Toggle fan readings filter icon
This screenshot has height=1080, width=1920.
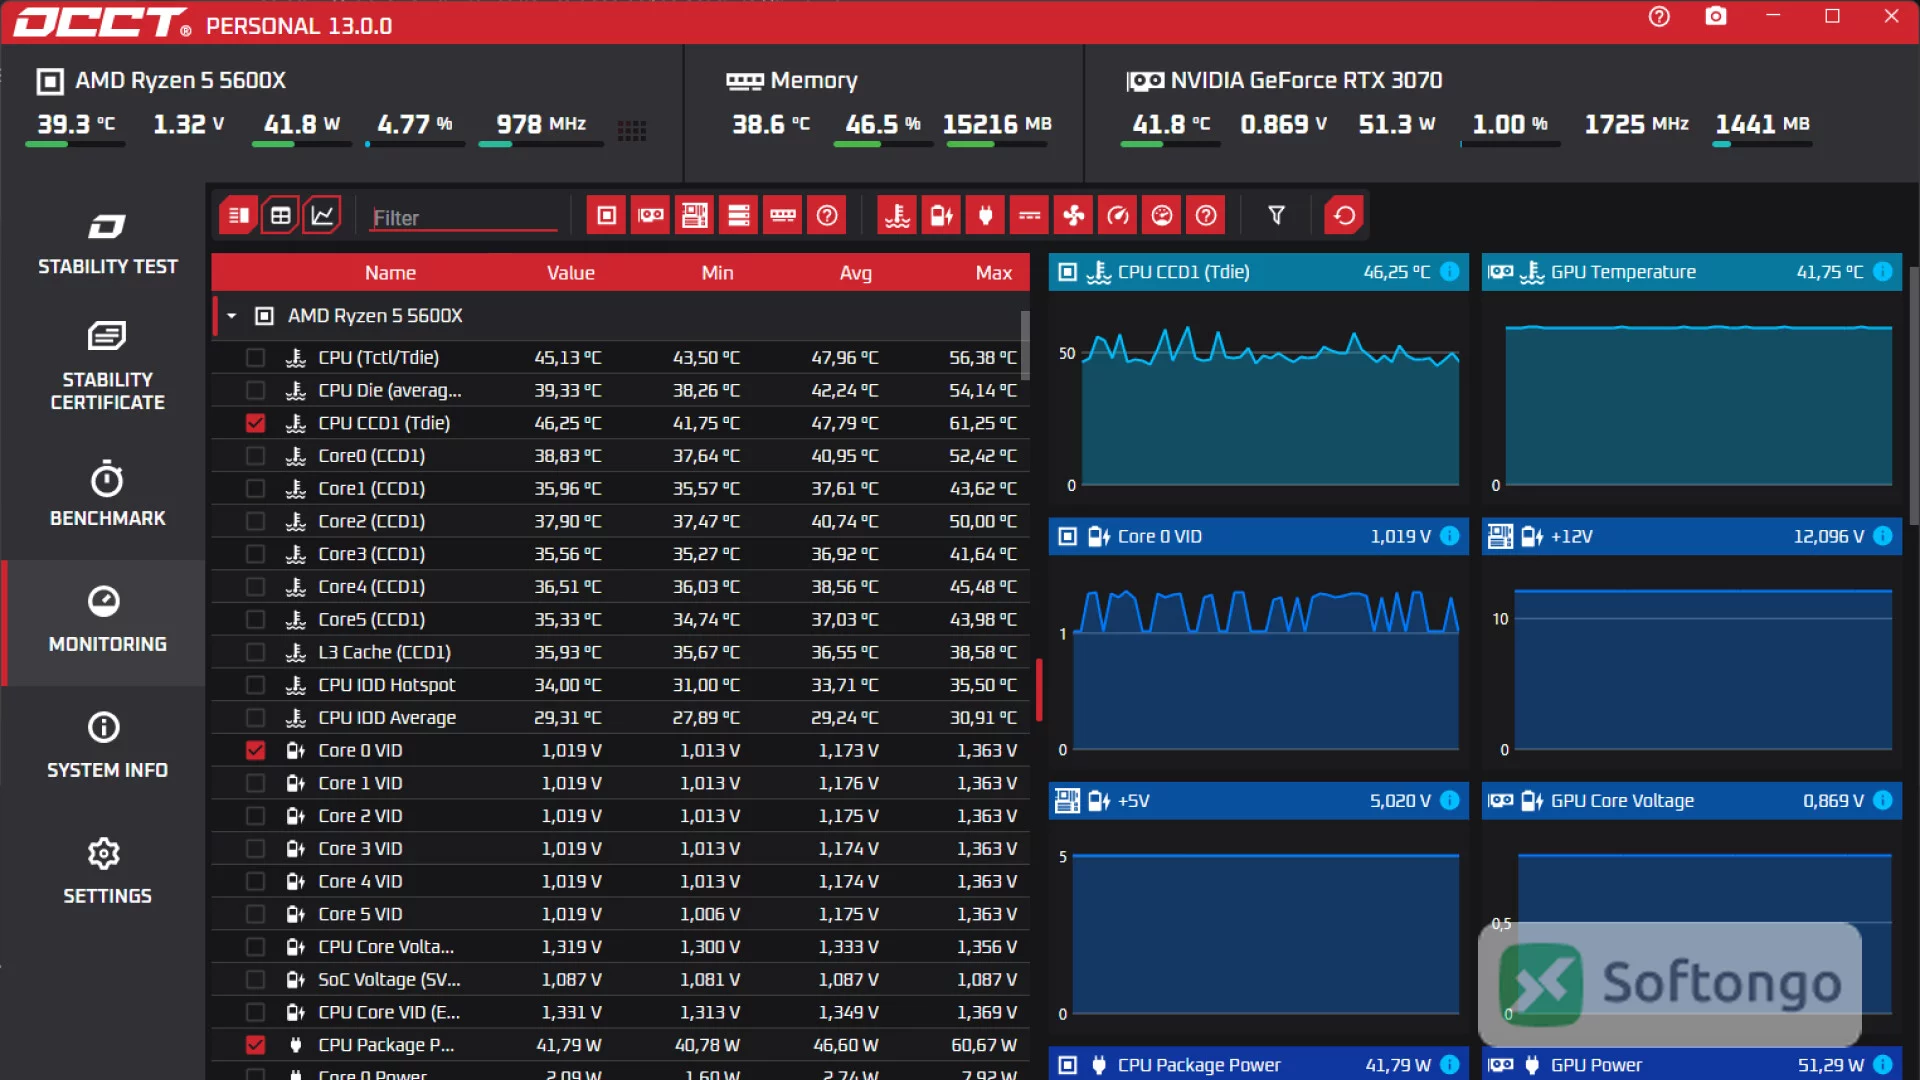[1074, 215]
